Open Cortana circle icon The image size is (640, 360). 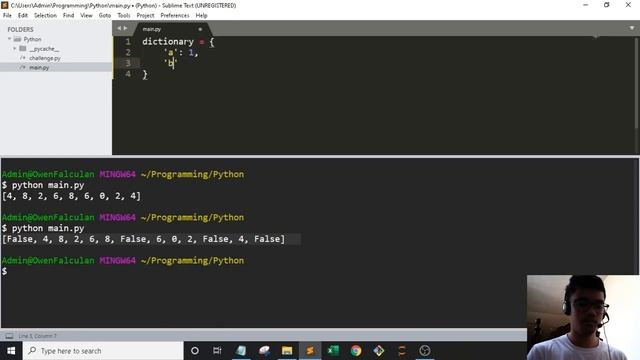pyautogui.click(x=195, y=351)
